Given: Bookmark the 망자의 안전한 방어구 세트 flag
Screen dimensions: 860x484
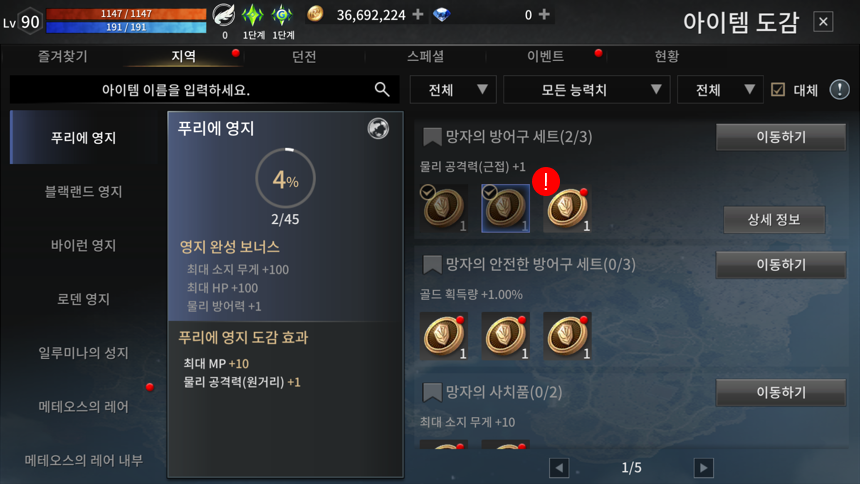Looking at the screenshot, I should 432,264.
